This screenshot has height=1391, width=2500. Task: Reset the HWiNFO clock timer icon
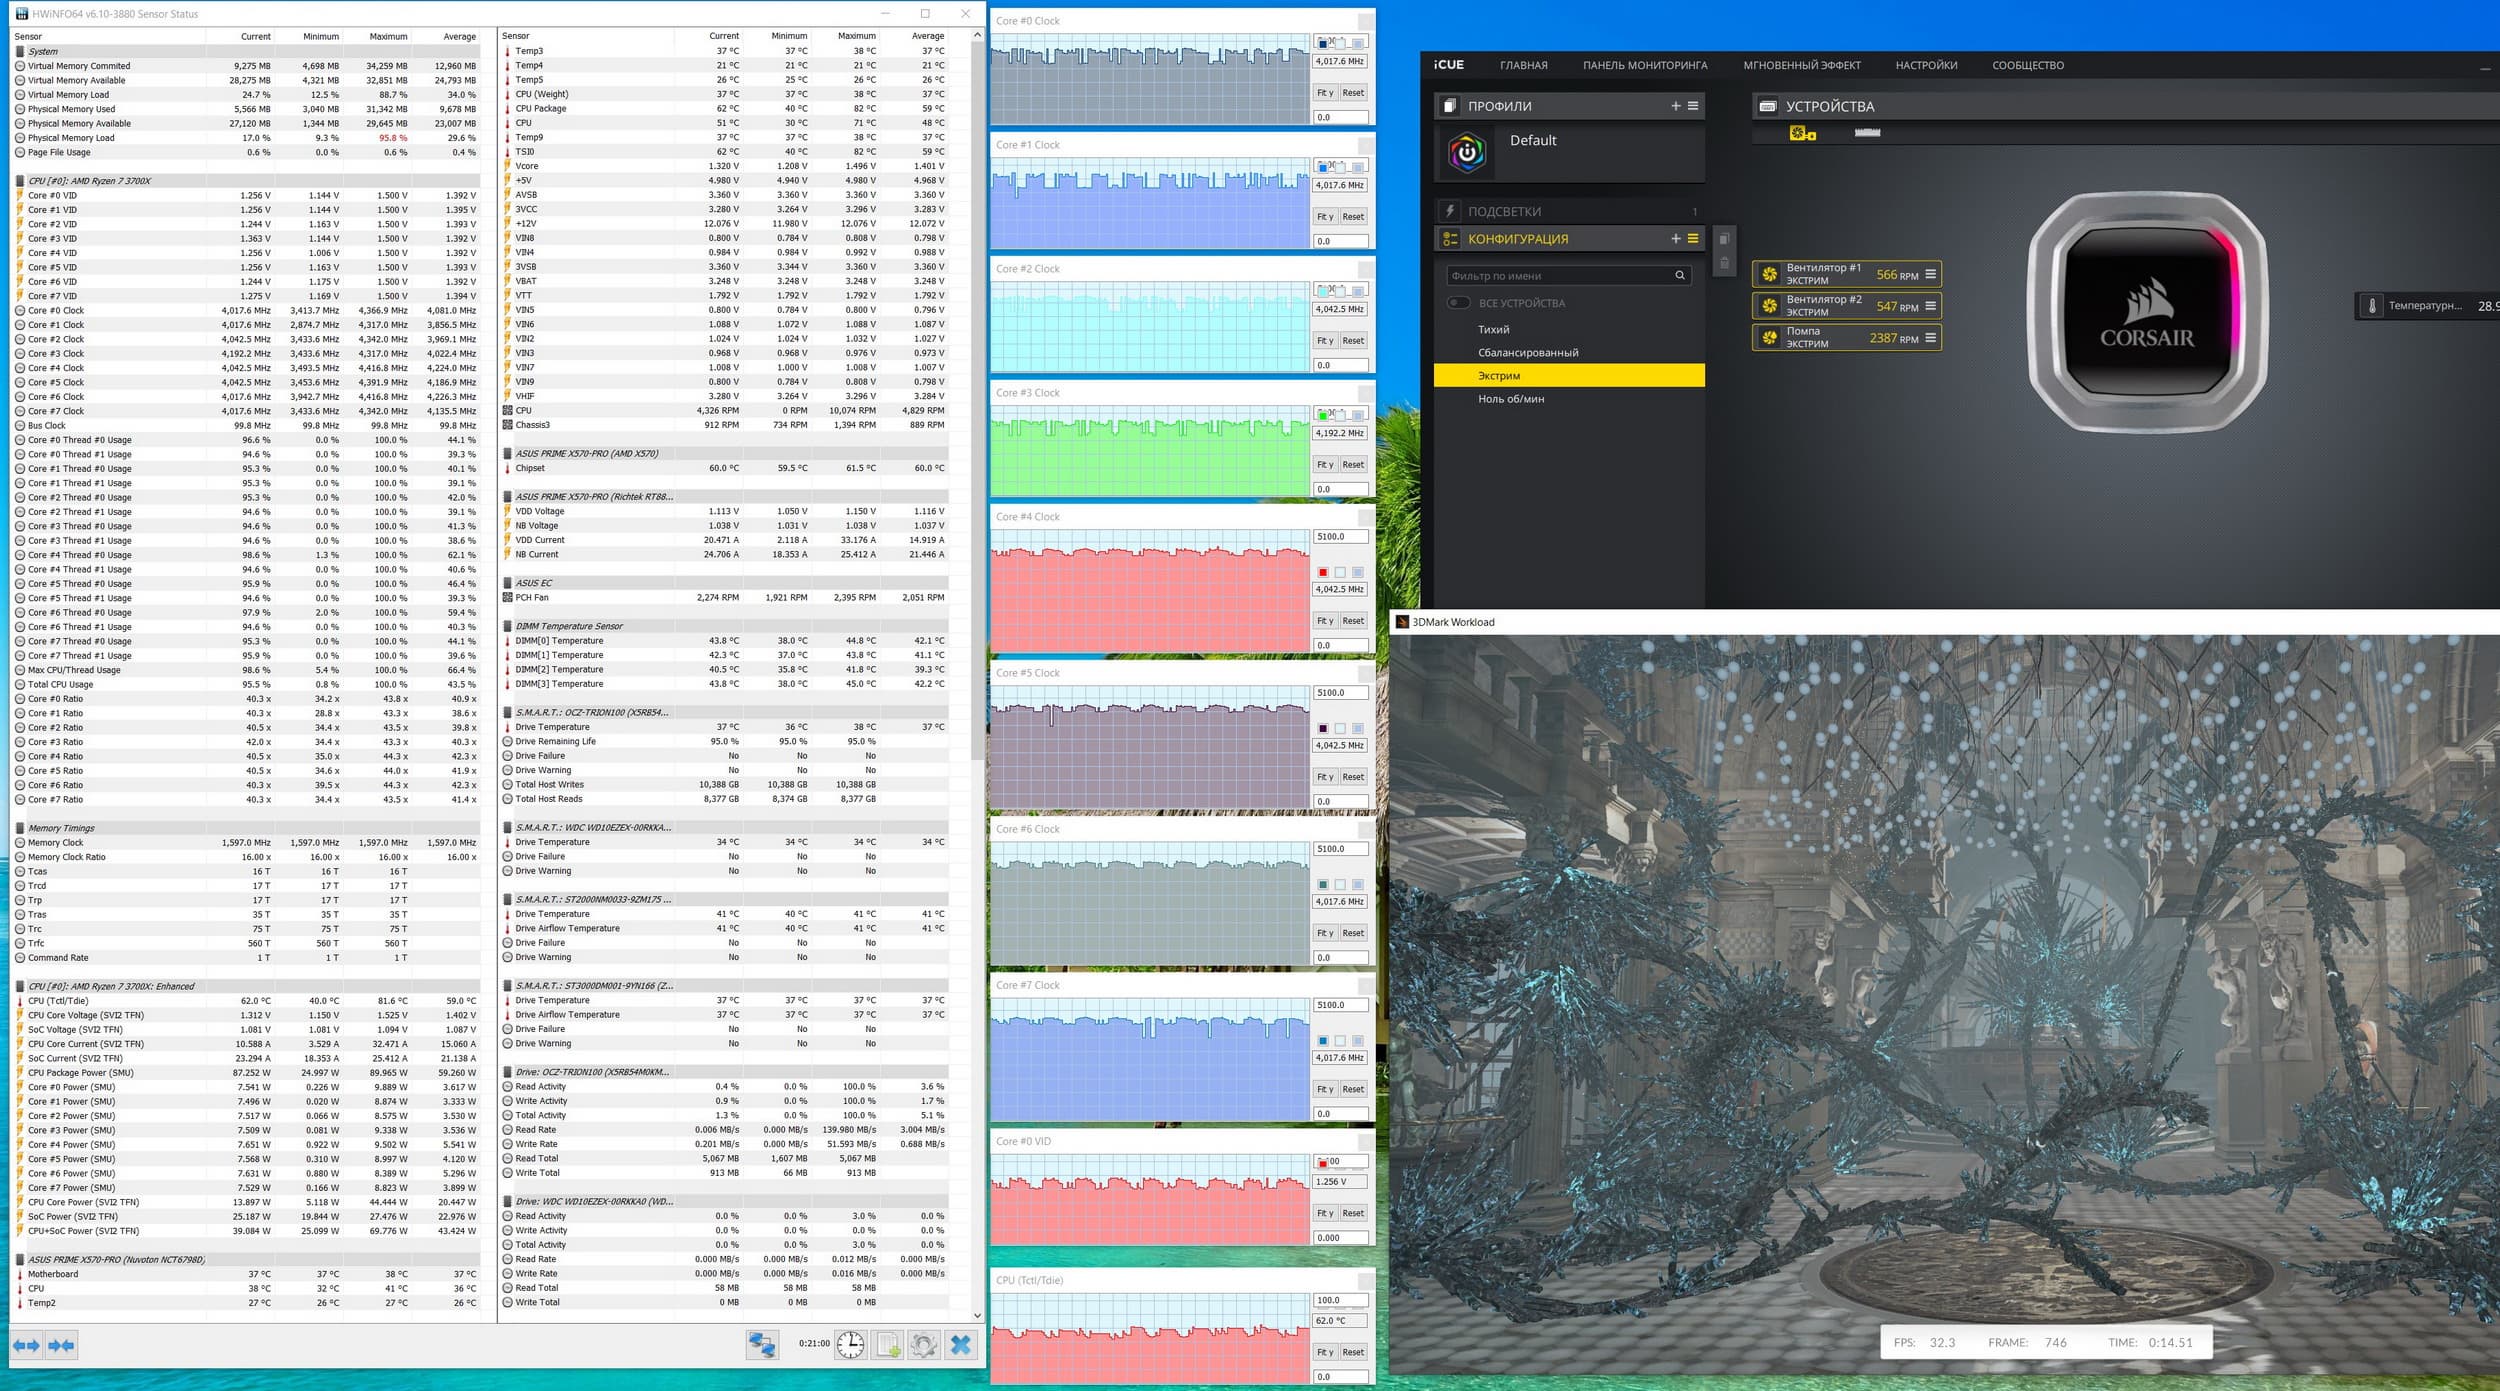coord(851,1345)
